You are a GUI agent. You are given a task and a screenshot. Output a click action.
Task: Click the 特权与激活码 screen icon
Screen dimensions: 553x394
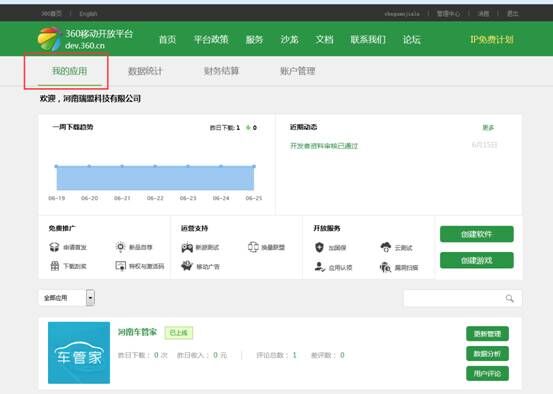[121, 266]
